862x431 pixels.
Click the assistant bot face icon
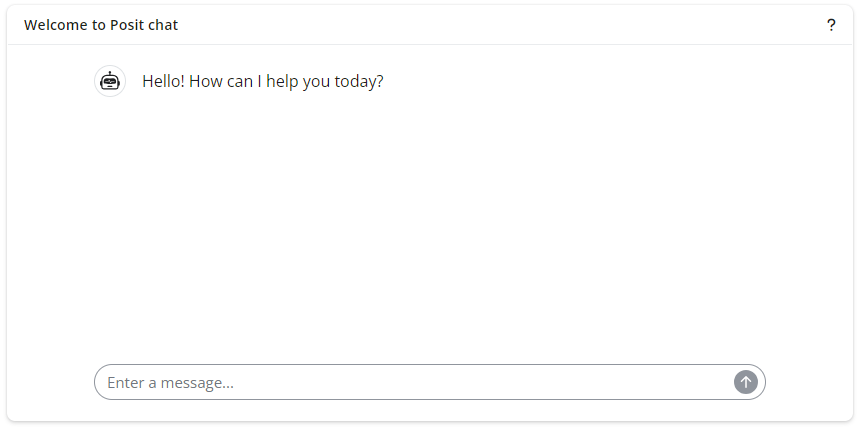(110, 81)
